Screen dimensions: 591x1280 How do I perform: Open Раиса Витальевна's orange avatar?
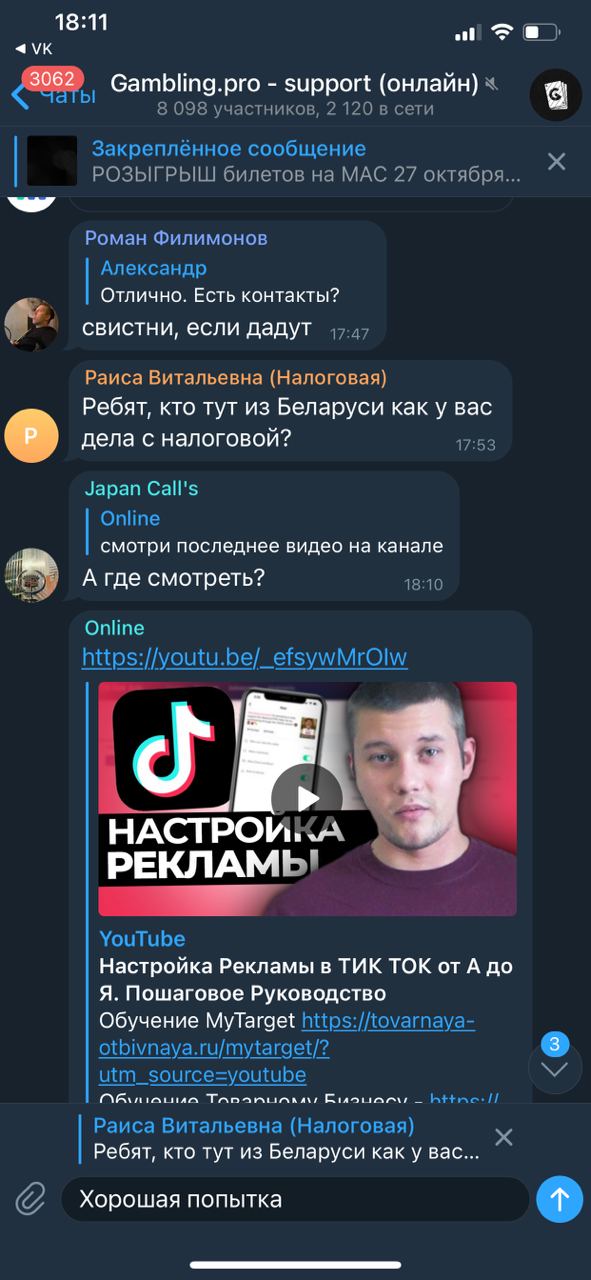tap(31, 435)
